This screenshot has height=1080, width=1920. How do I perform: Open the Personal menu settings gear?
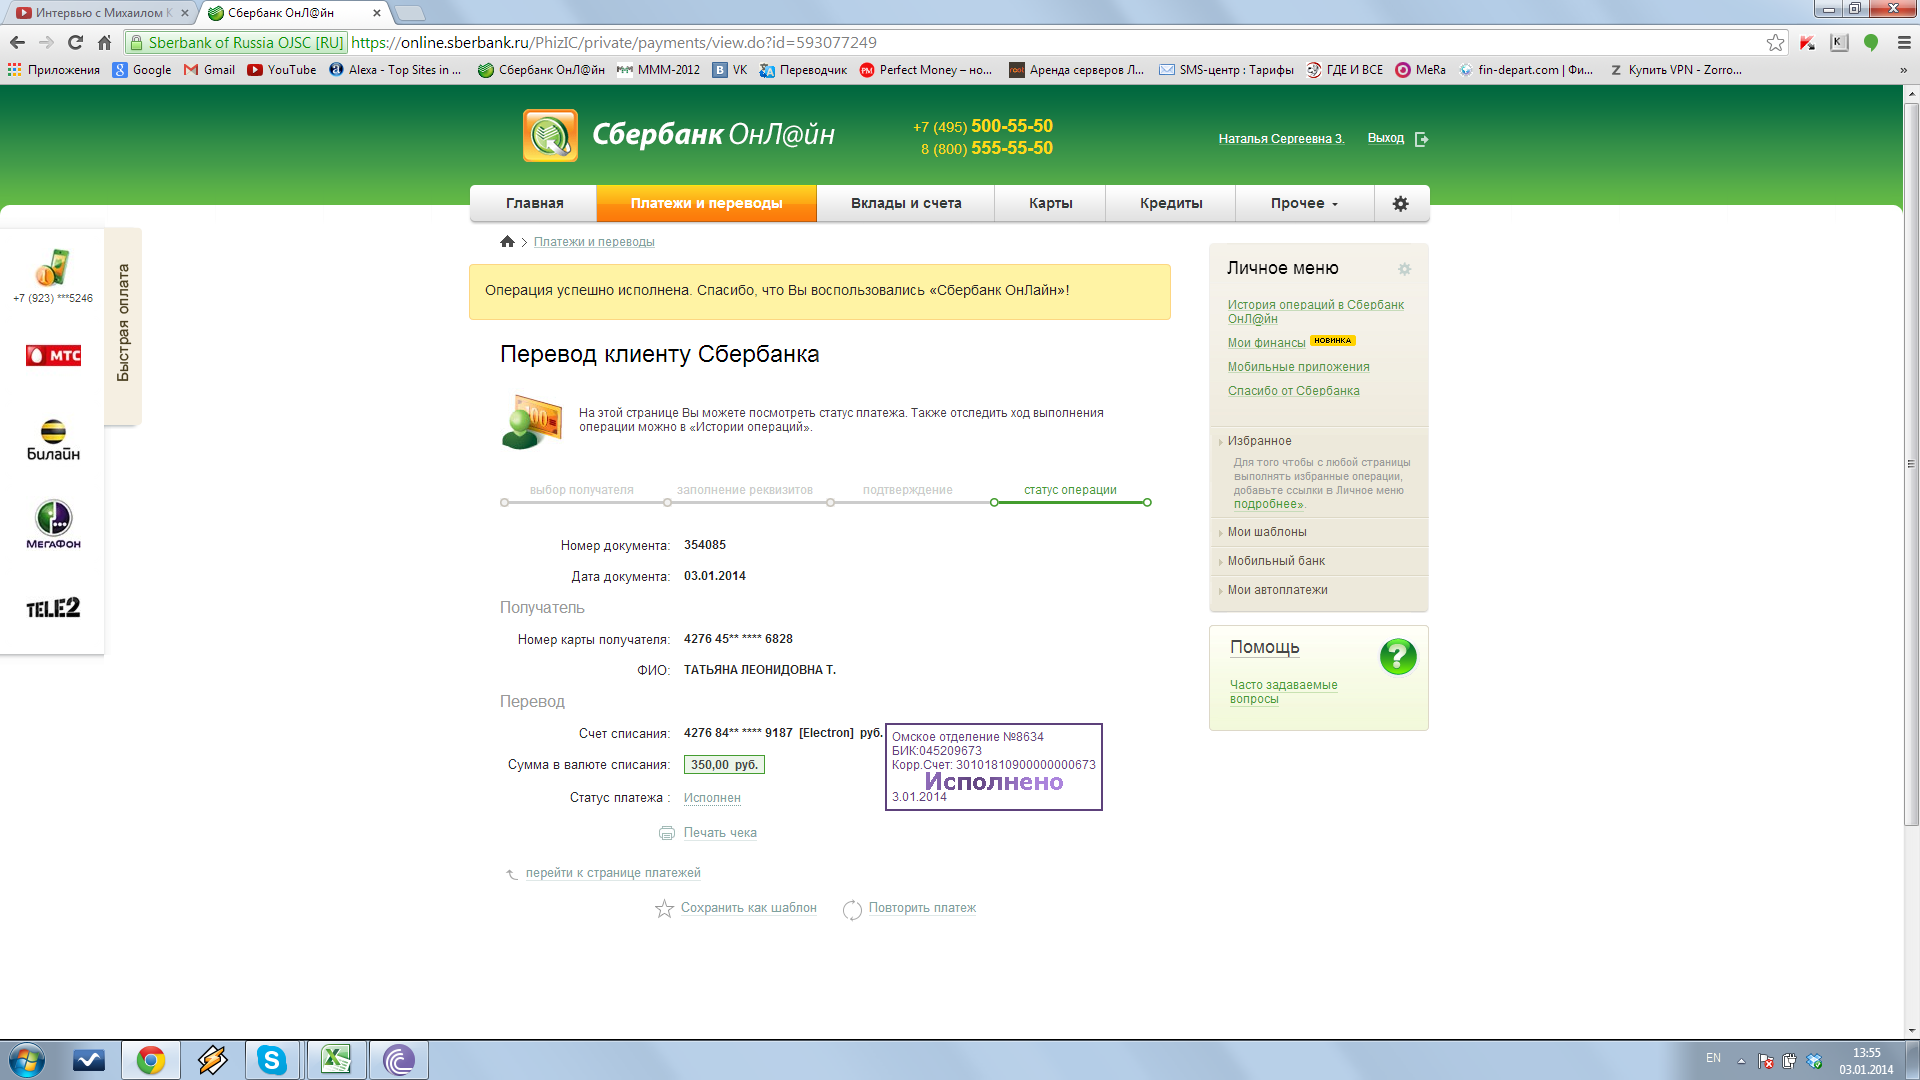(1404, 269)
